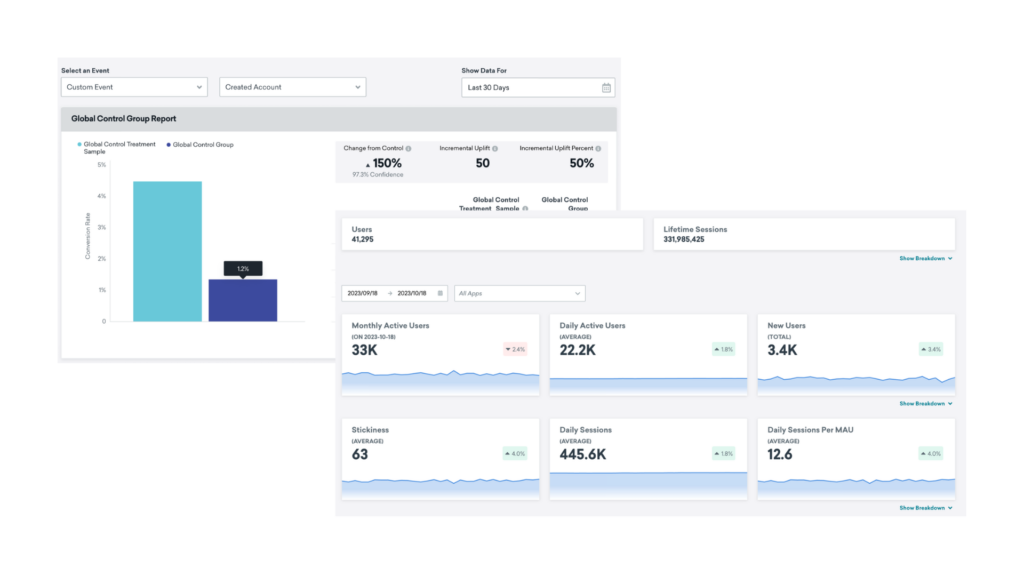This screenshot has height=576, width=1024.
Task: Click the 12.6 sessions per MAU value
Action: pos(780,455)
